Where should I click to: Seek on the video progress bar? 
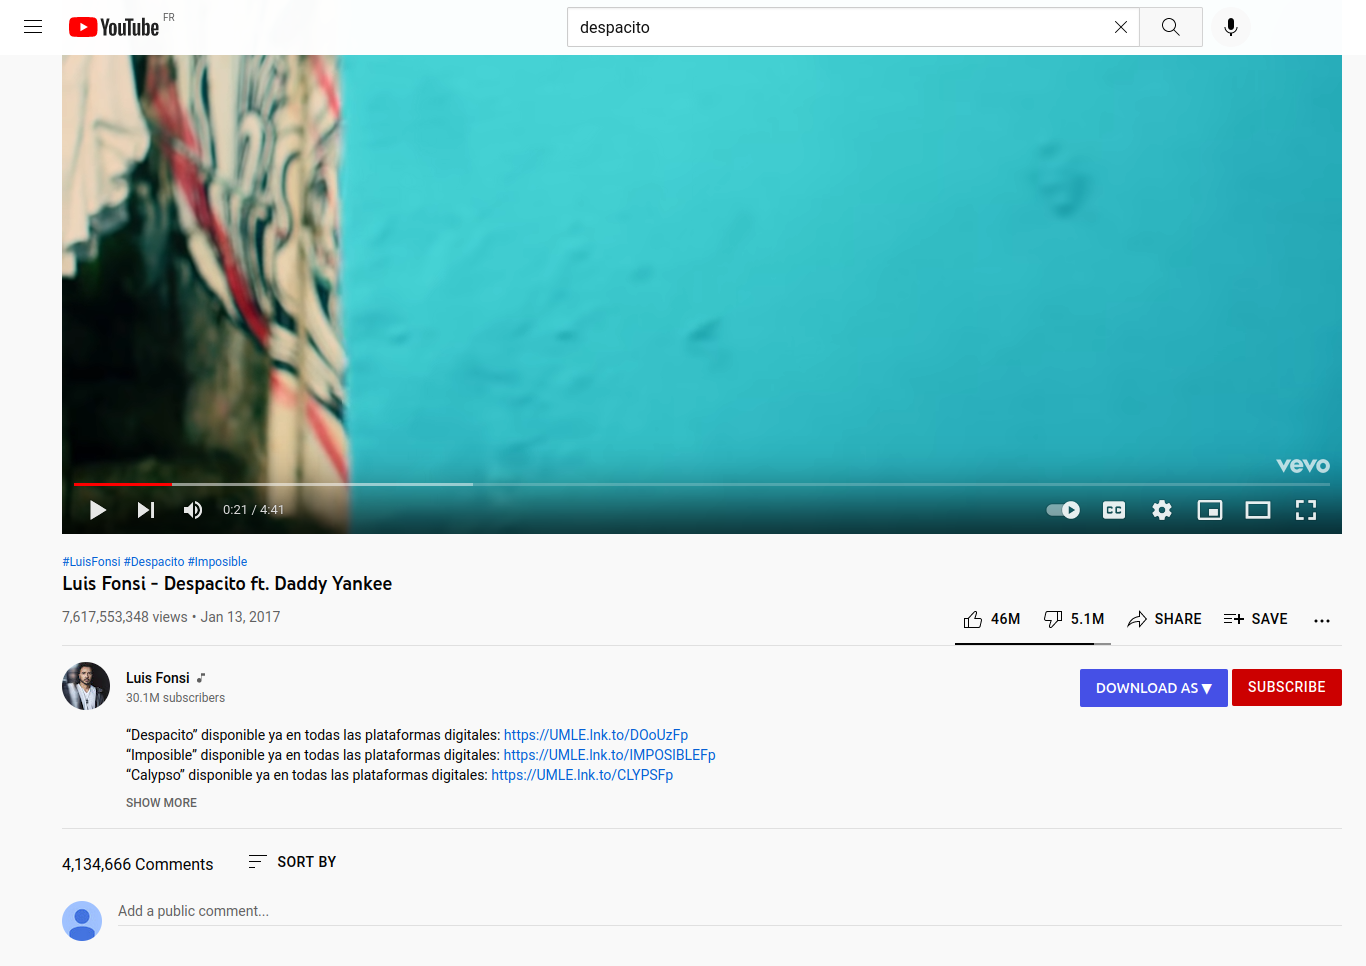[x=702, y=484]
